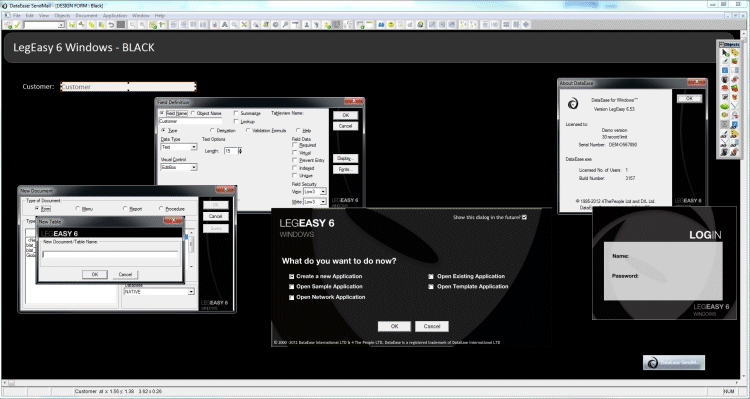Click the yellow smiley toolbar icon

[391, 24]
